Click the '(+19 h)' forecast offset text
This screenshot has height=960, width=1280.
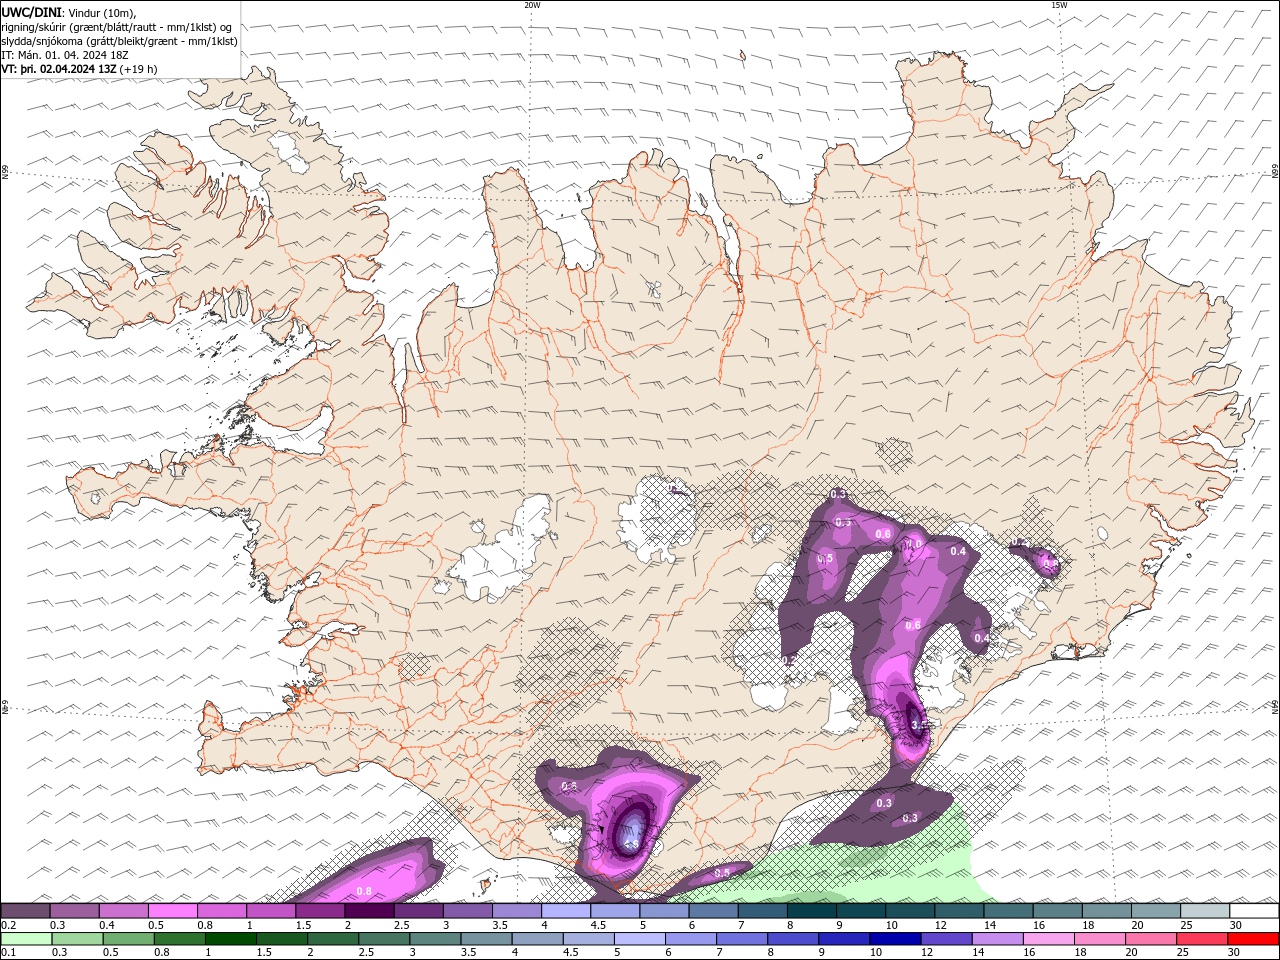(138, 69)
